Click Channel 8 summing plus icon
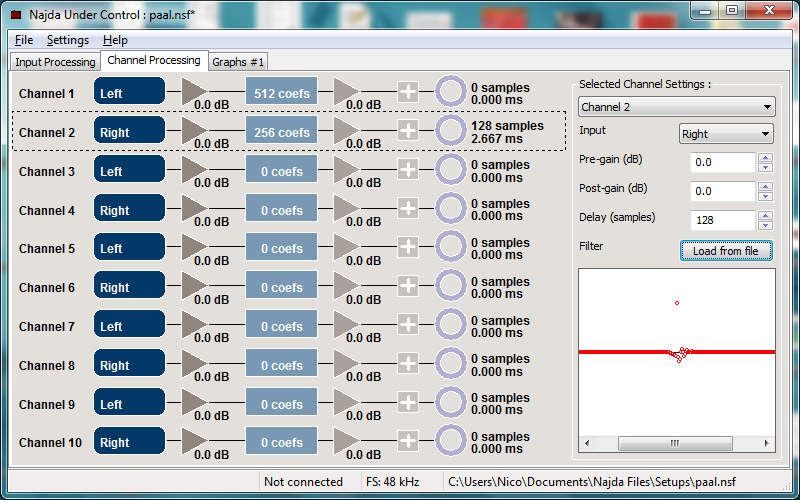Screen dimensions: 800x500 [x=408, y=364]
